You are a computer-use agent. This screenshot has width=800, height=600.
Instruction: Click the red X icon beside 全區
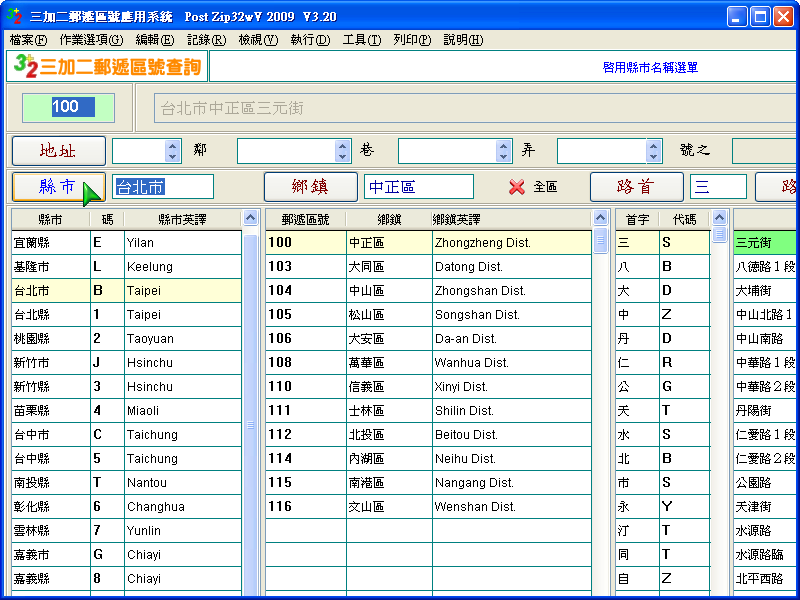(x=516, y=187)
